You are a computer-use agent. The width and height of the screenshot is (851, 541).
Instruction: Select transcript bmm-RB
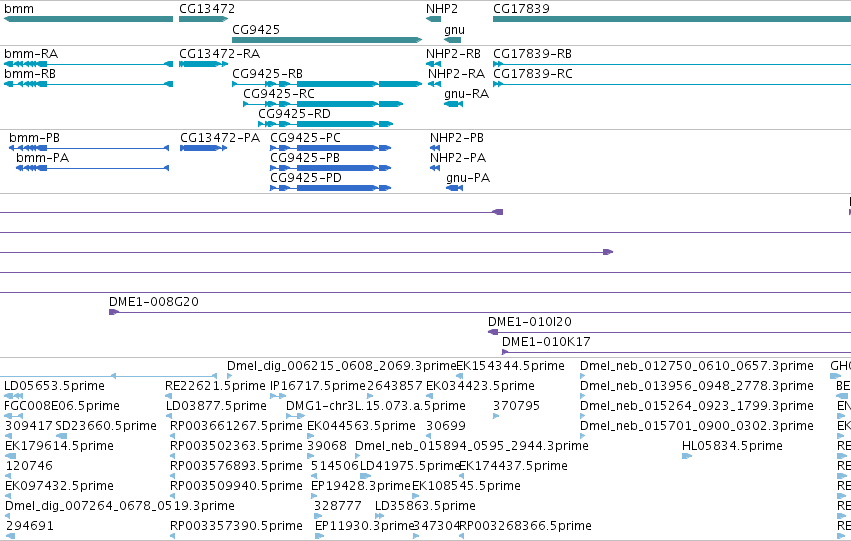(x=88, y=84)
